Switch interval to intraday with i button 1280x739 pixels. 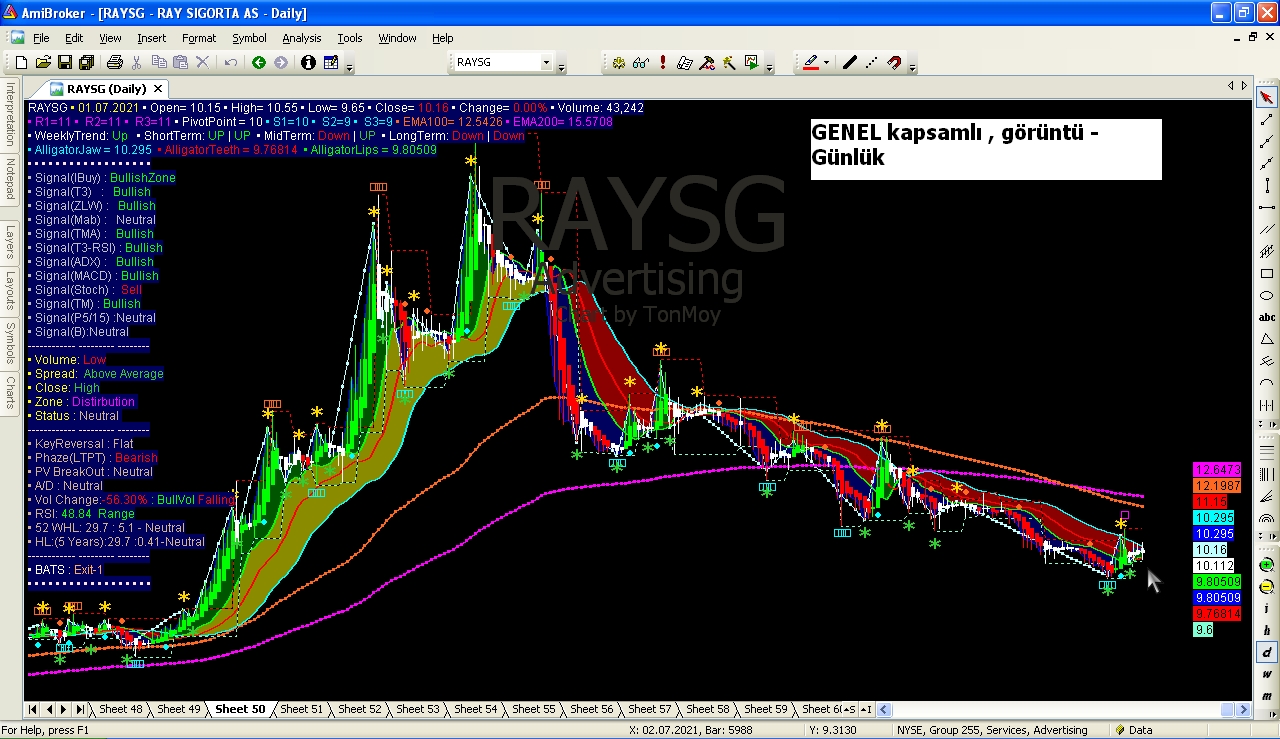point(1267,608)
